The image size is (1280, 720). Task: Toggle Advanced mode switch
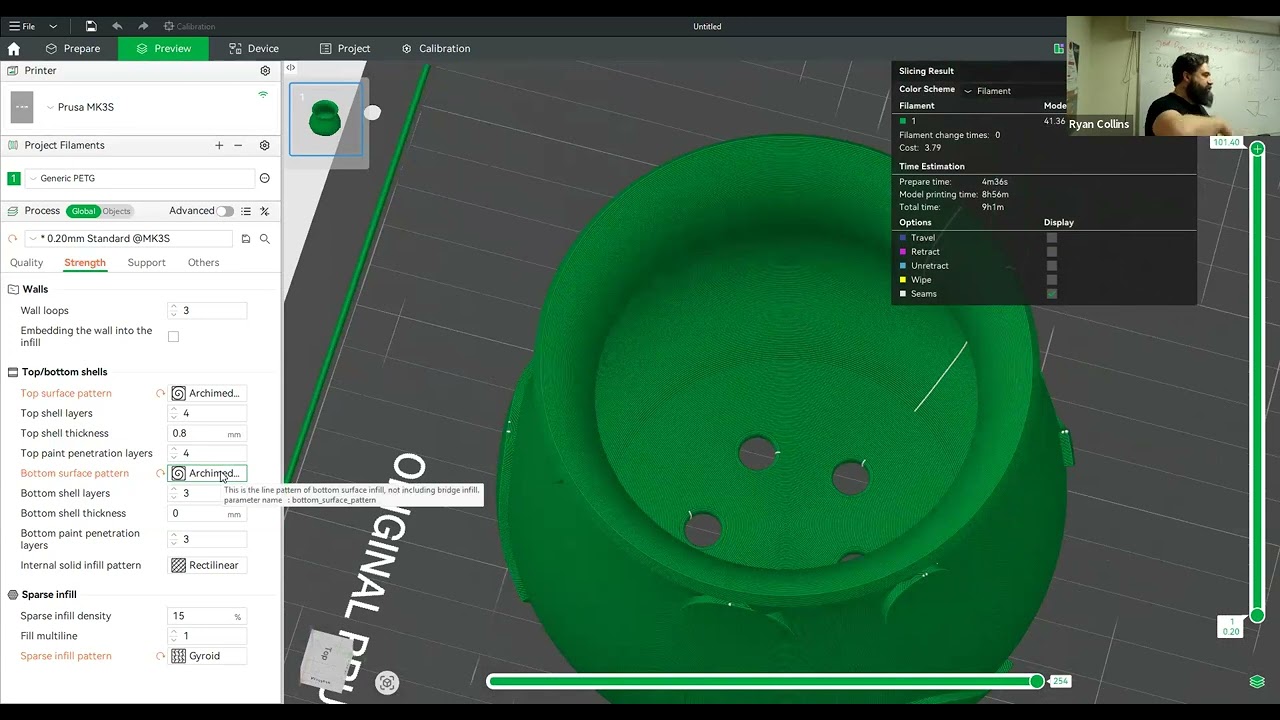coord(225,211)
